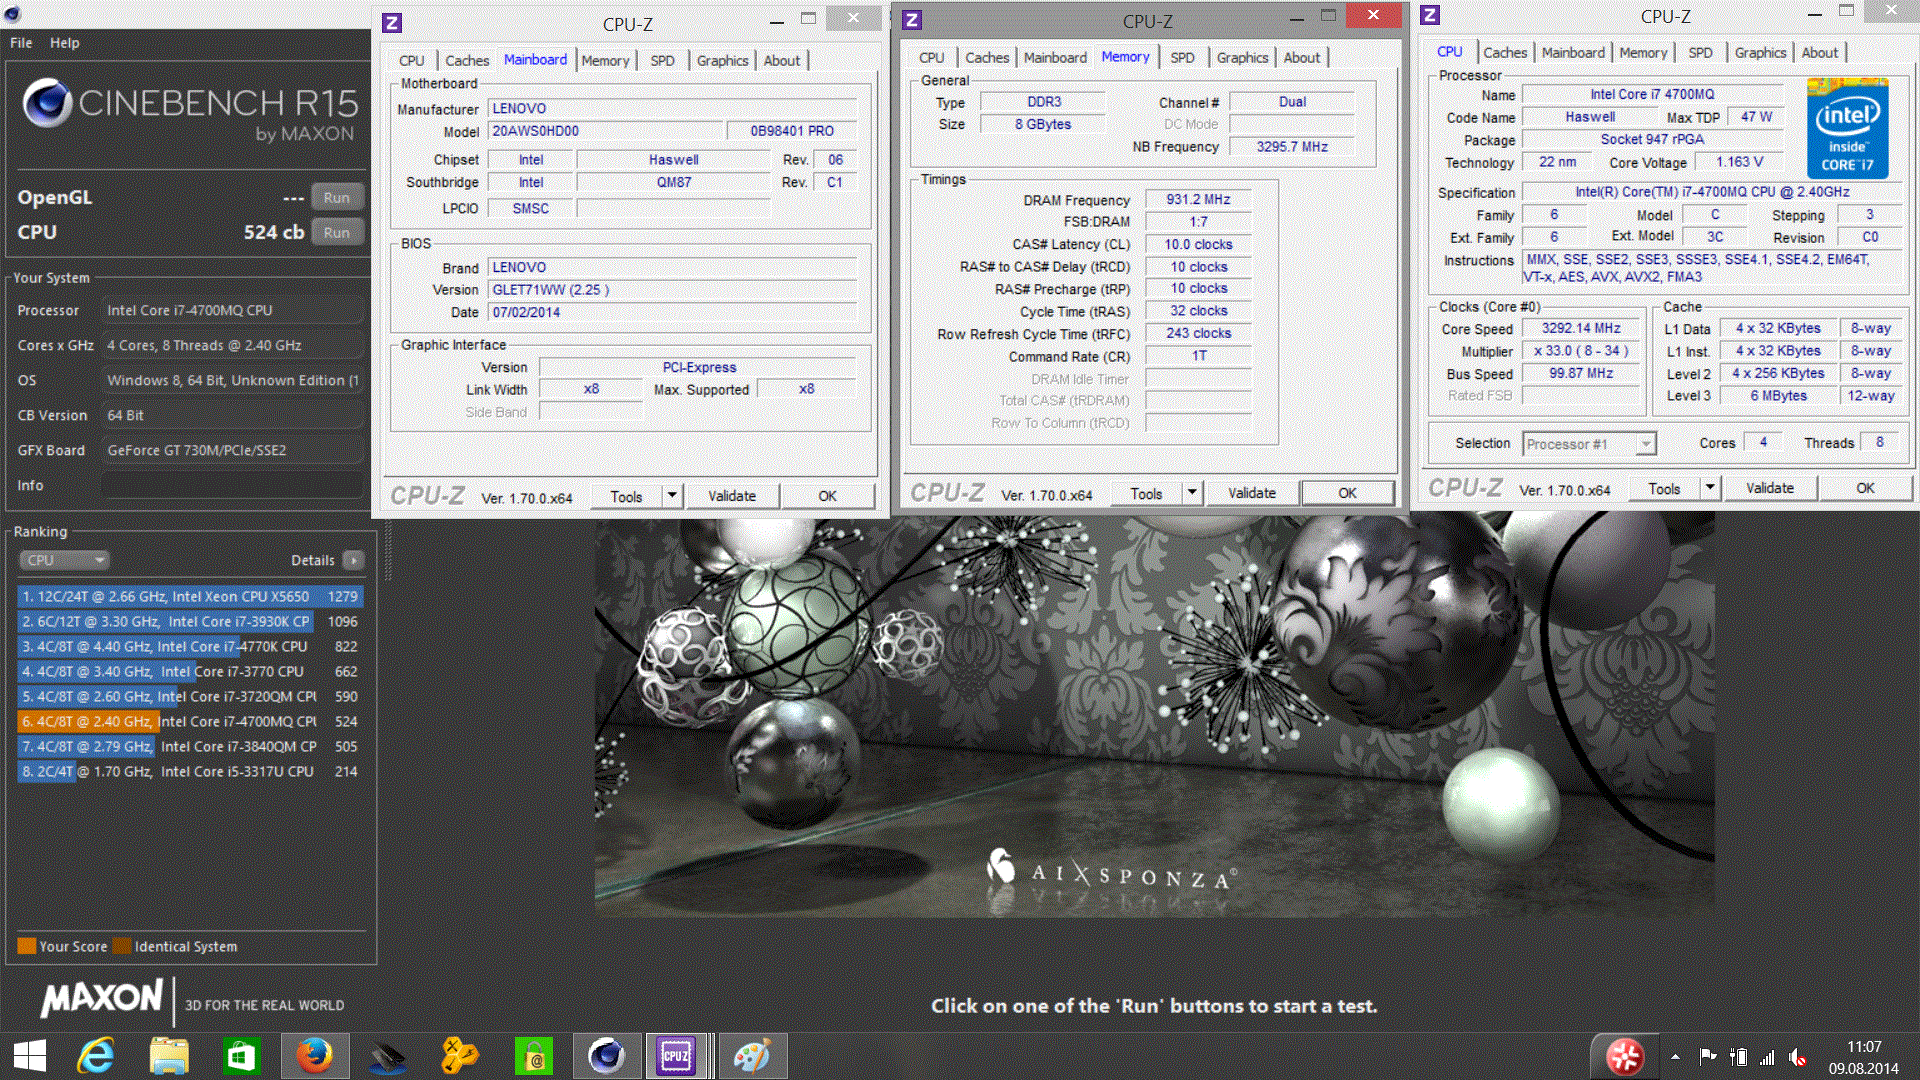This screenshot has height=1080, width=1920.
Task: Click the MAXON logo
Action: click(x=101, y=999)
